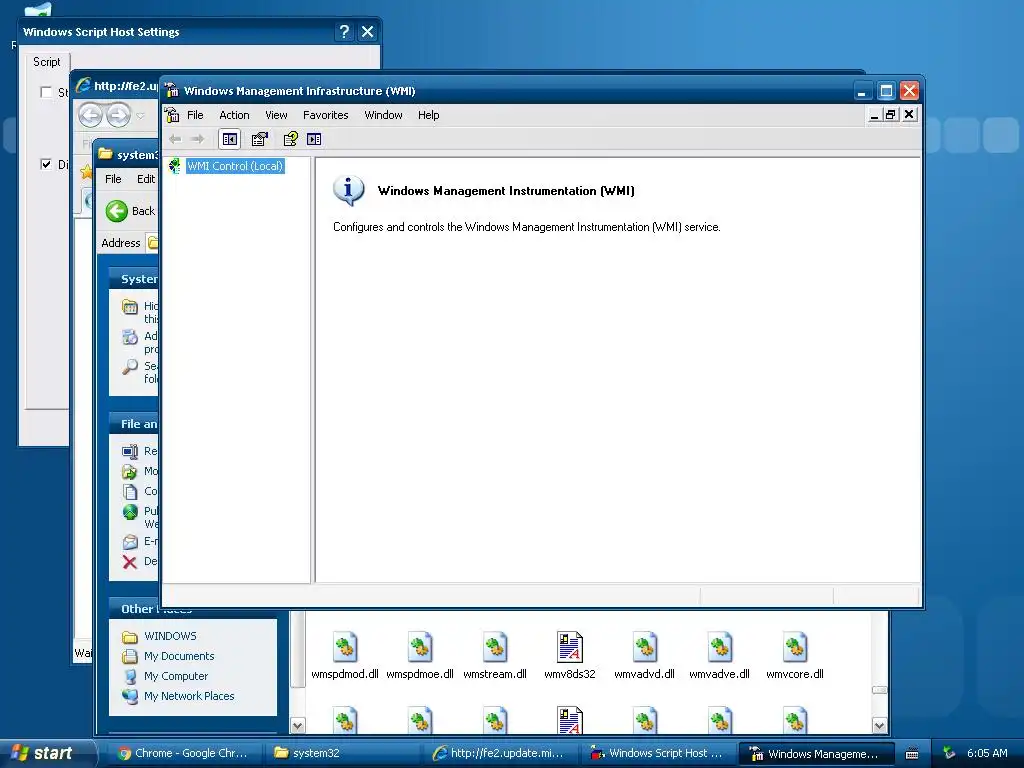
Task: Switch to Windows Script Host taskbar button
Action: click(x=657, y=753)
